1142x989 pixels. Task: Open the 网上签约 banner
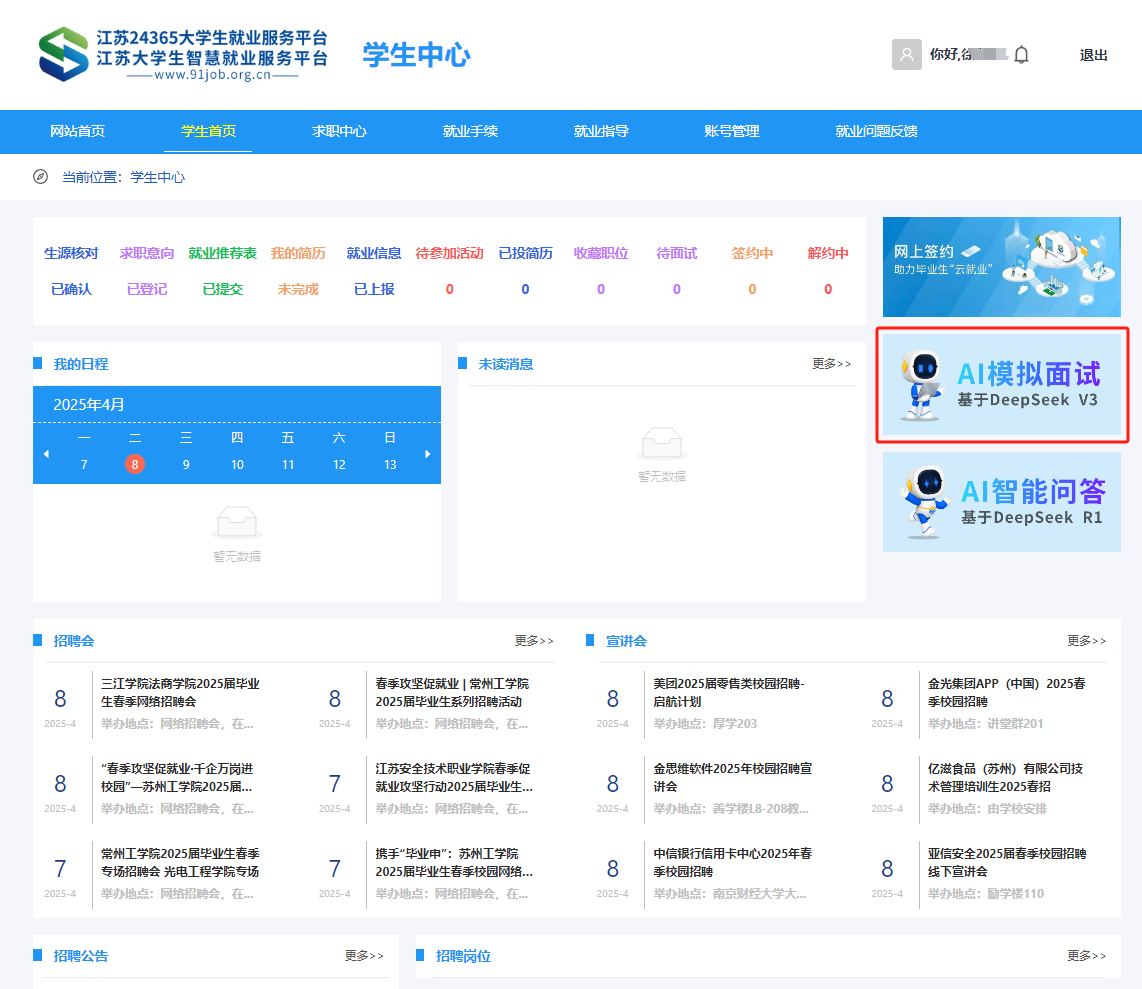[1002, 267]
